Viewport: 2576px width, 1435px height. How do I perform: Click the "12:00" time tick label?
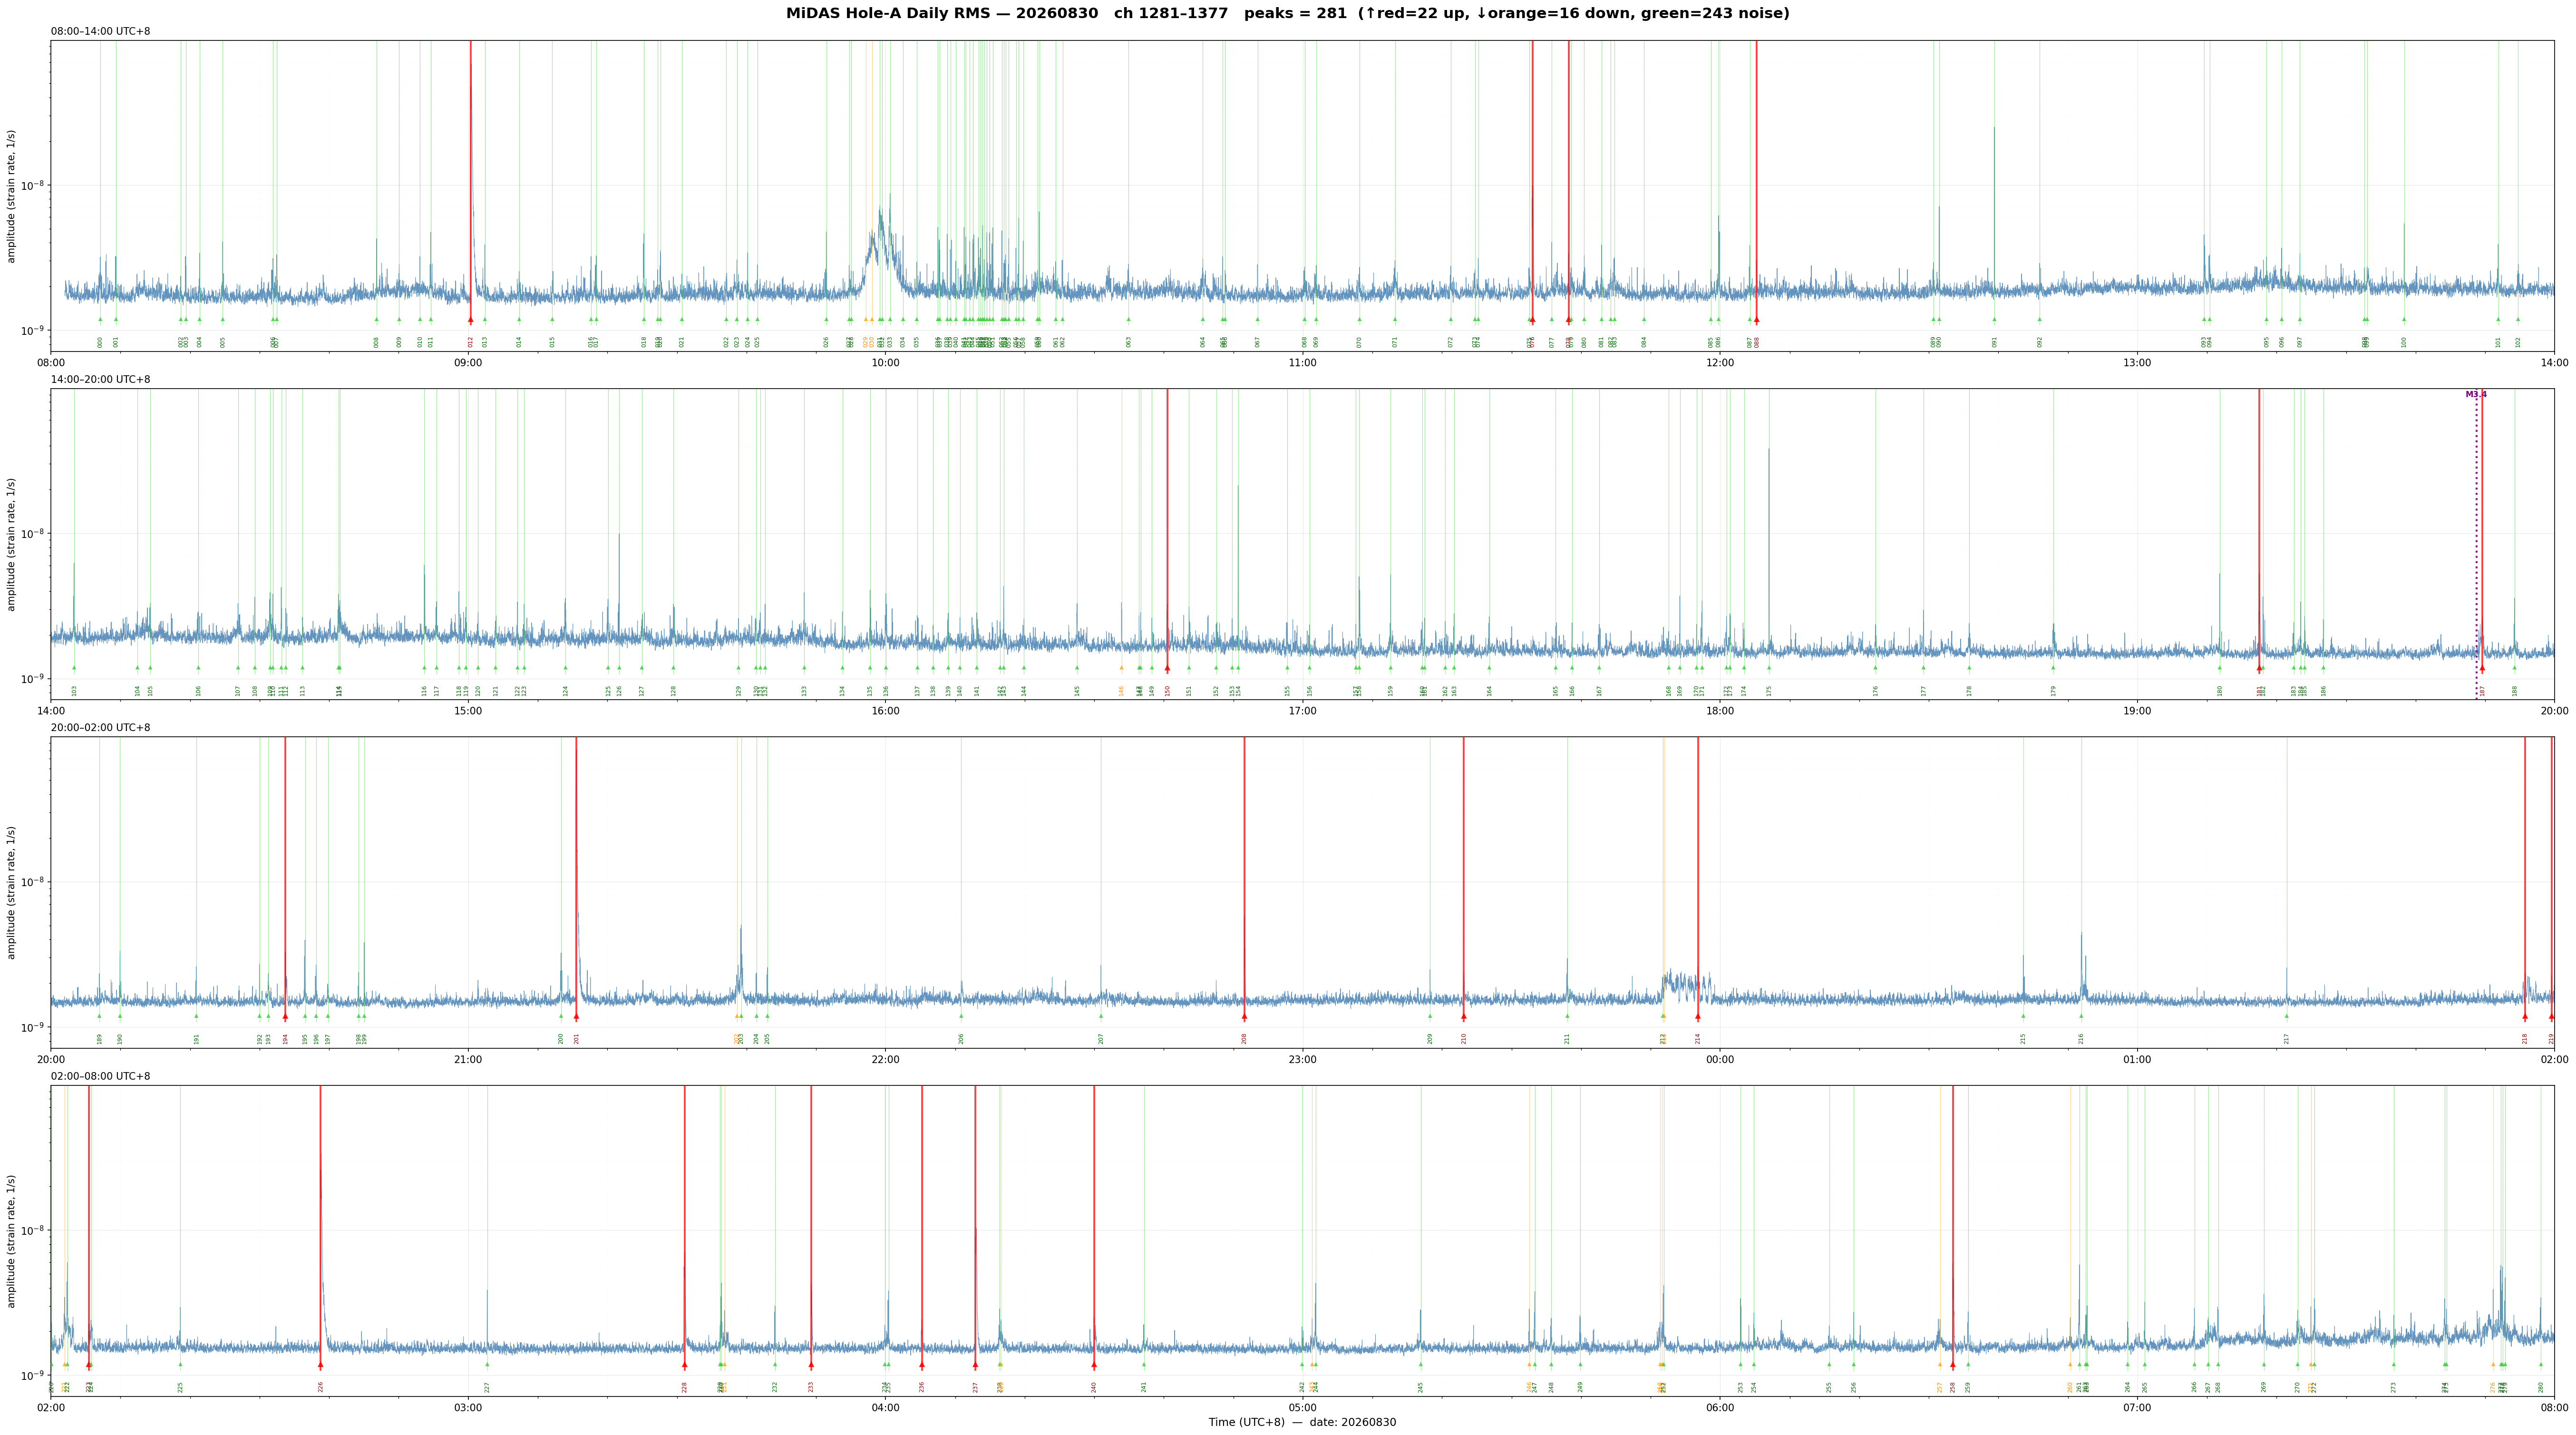(x=1719, y=362)
